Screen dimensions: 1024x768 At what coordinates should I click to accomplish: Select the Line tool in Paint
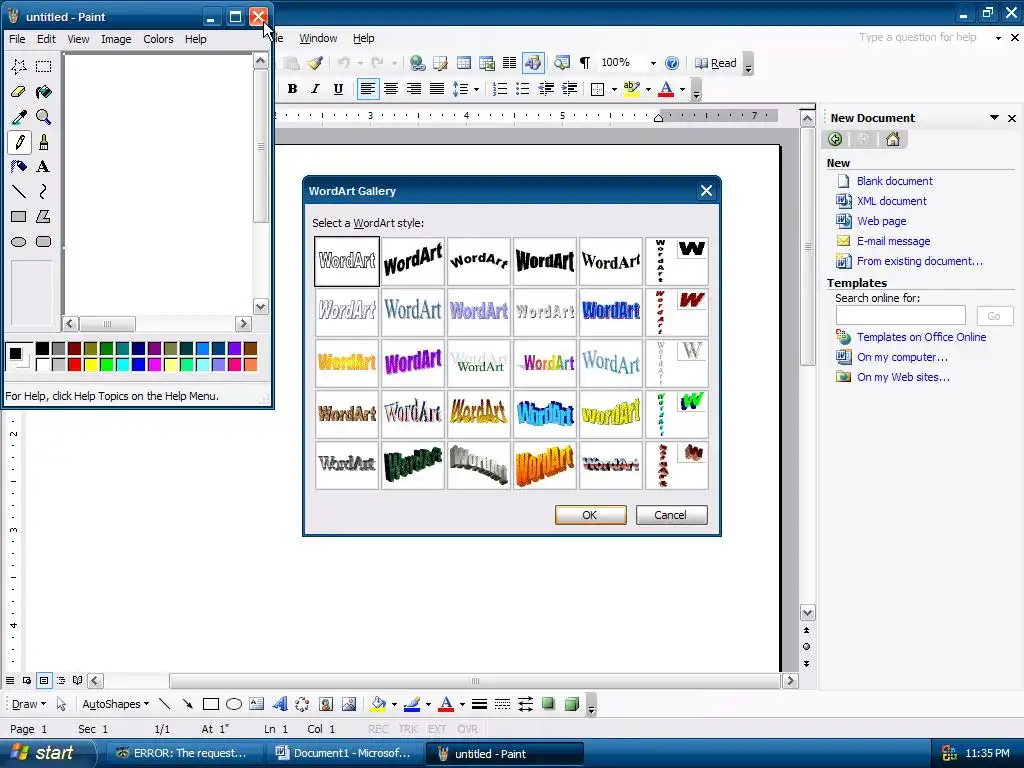coord(18,191)
